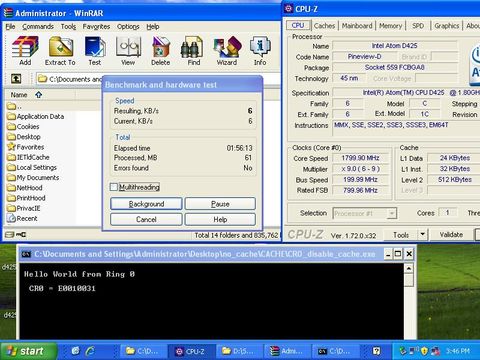Select the My Documents folder
480x360 pixels.
click(33, 178)
